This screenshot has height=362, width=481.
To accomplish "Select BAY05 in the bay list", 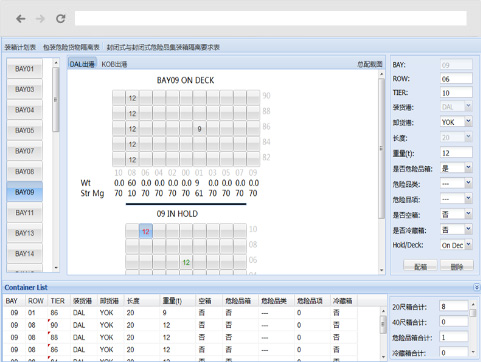I will click(25, 130).
